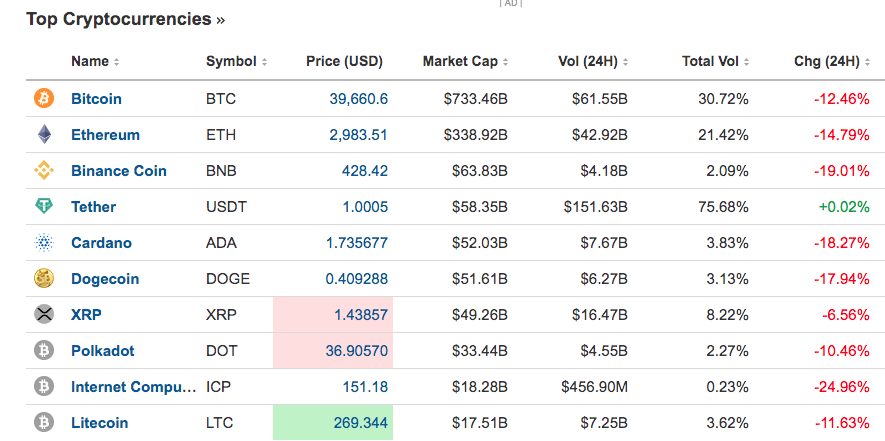Image resolution: width=885 pixels, height=441 pixels.
Task: Click the grey icon beside Litecoin
Action: (43, 422)
